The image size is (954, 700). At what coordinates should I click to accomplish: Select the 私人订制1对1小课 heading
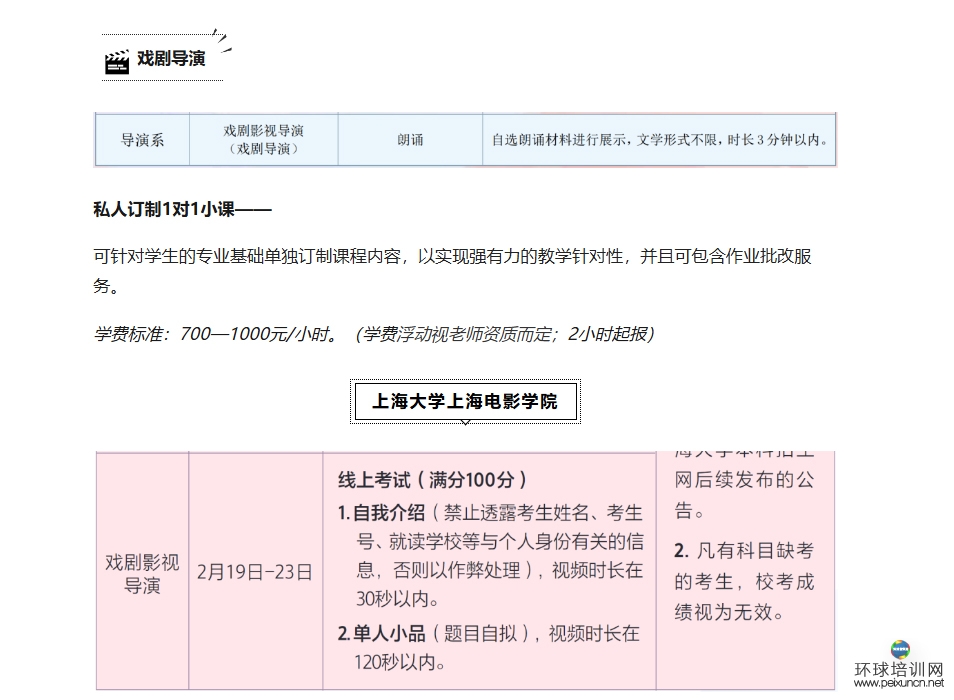(182, 210)
